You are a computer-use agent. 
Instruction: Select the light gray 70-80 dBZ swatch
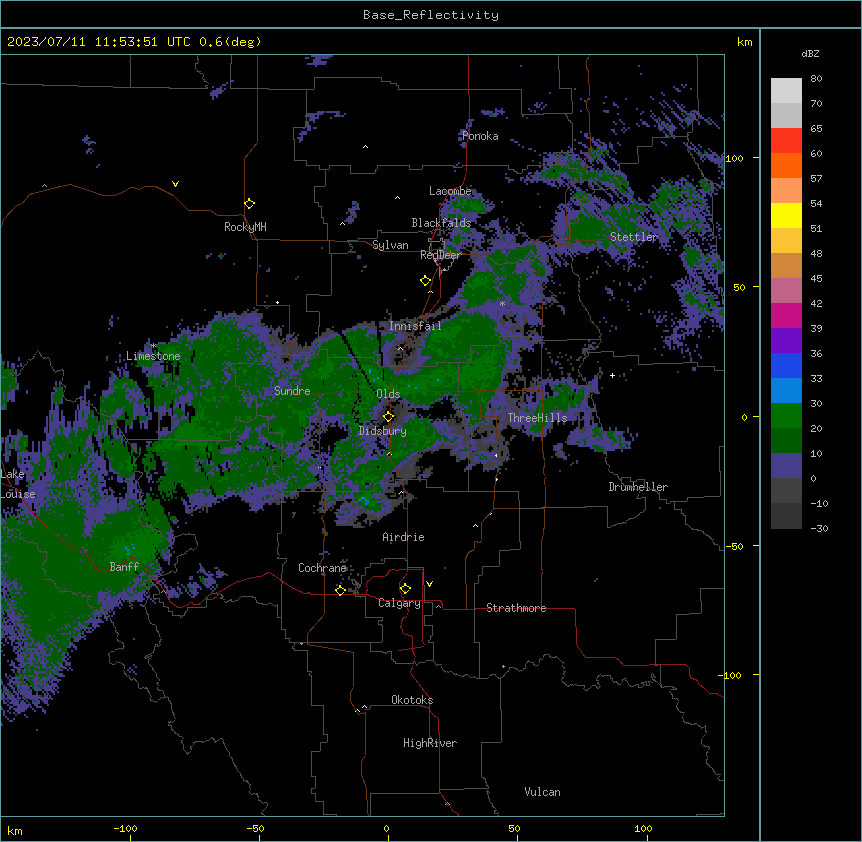point(786,91)
